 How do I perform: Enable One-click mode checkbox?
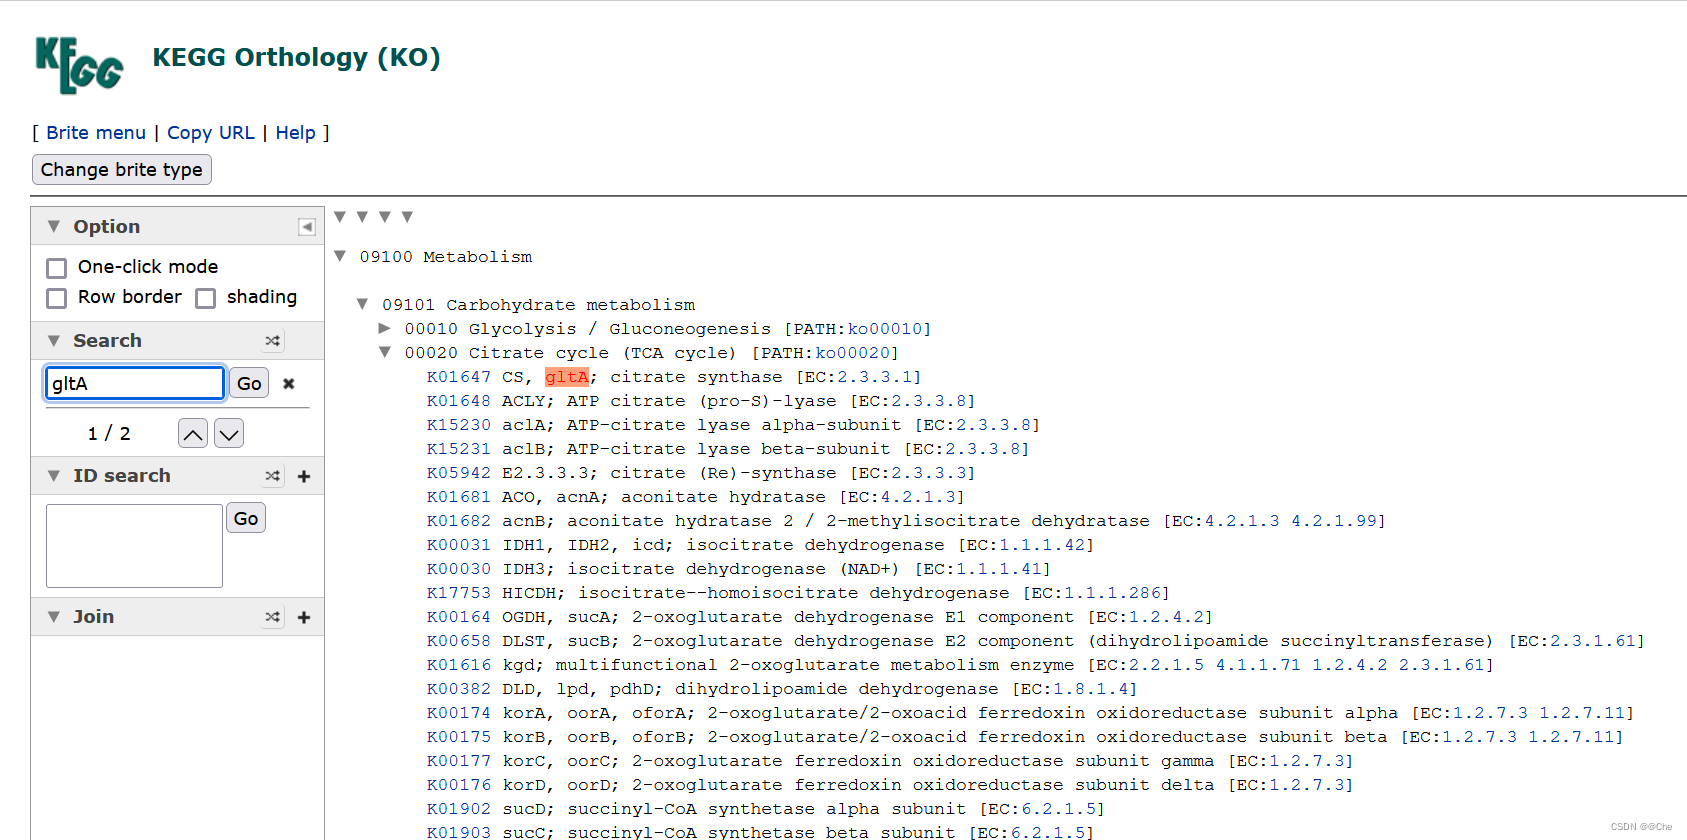(x=57, y=268)
